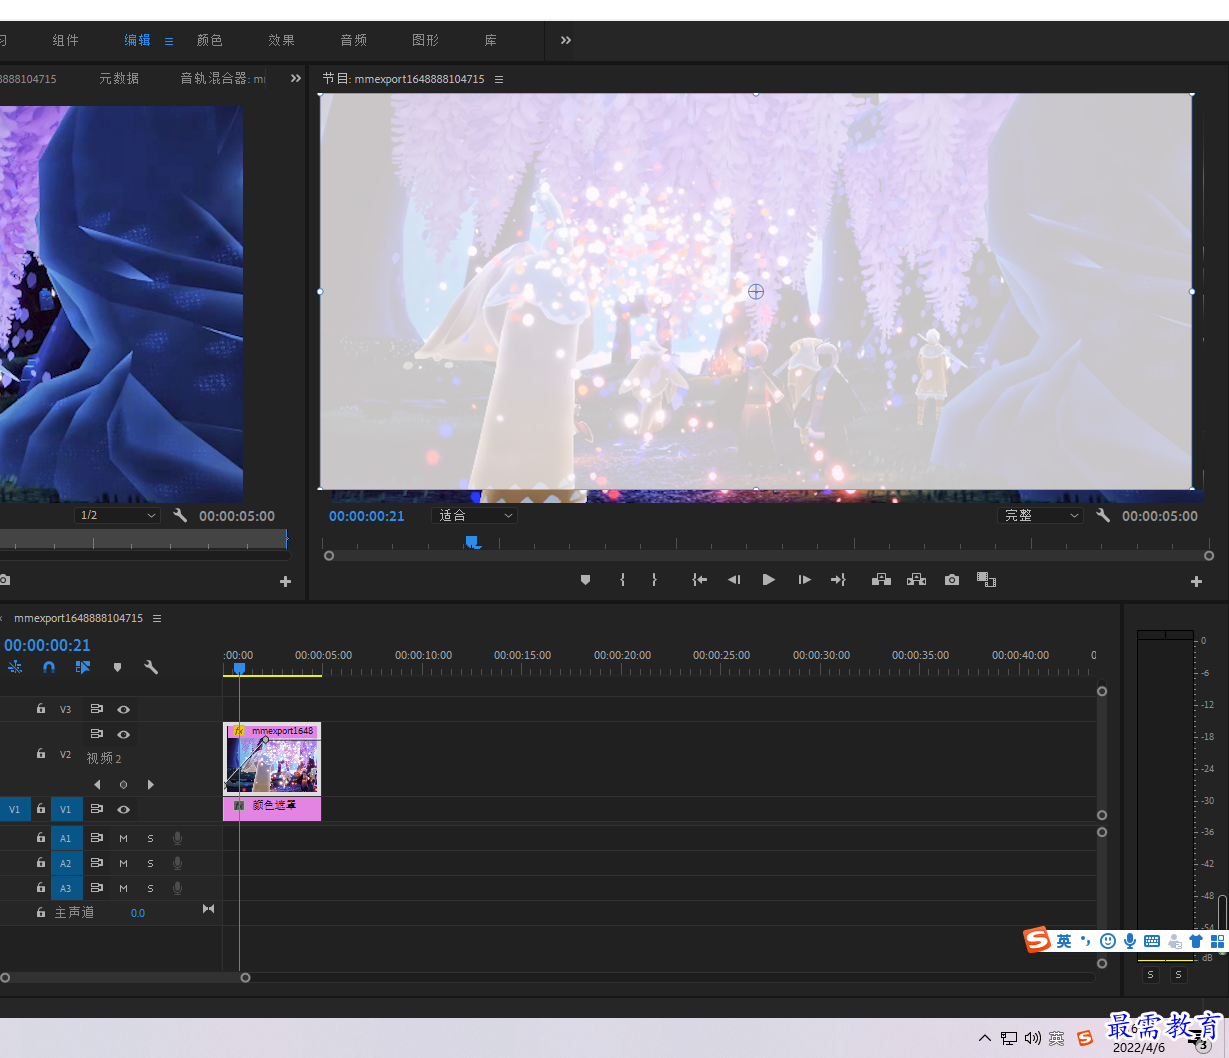Open timeline display settings wrench
The width and height of the screenshot is (1229, 1058).
tap(151, 667)
